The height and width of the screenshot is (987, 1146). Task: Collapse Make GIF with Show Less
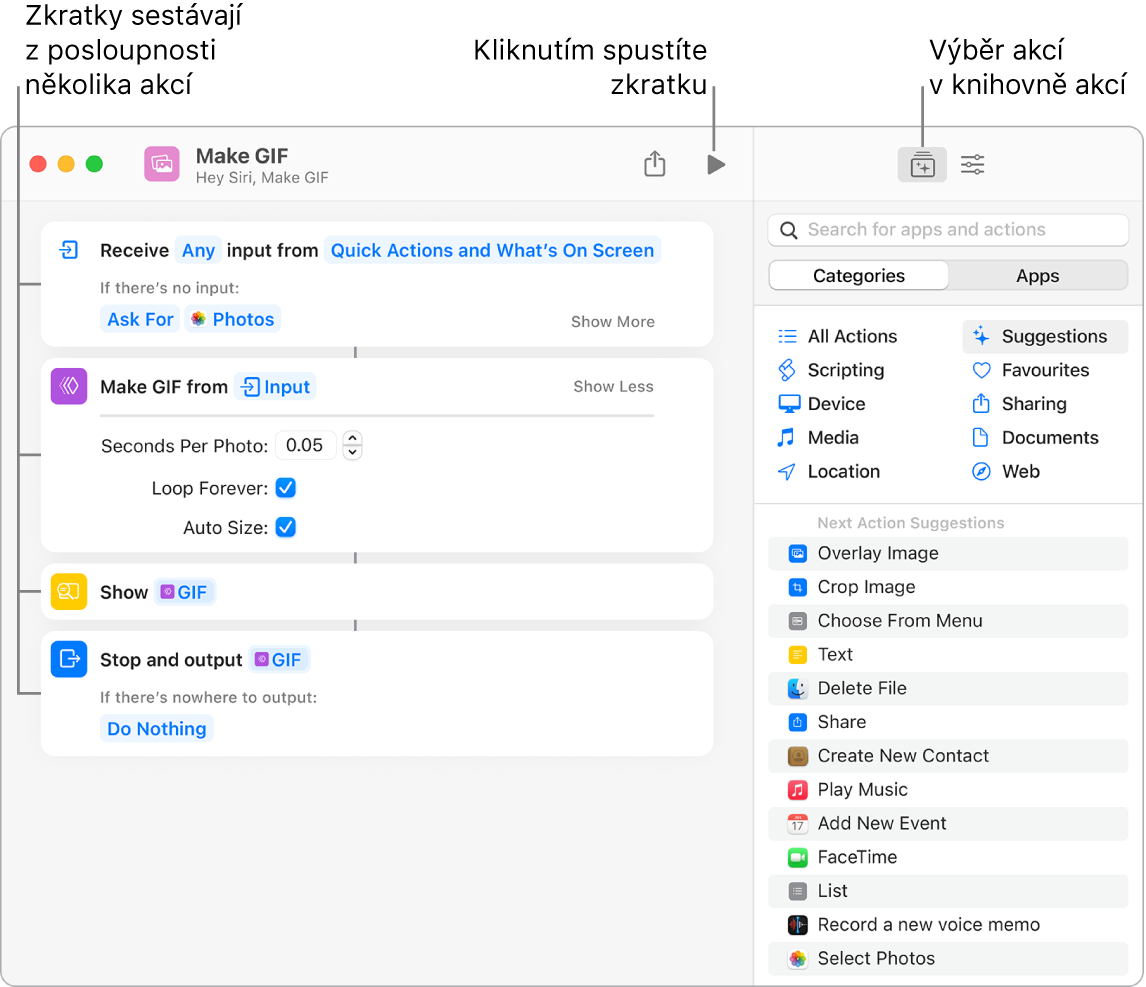point(612,386)
